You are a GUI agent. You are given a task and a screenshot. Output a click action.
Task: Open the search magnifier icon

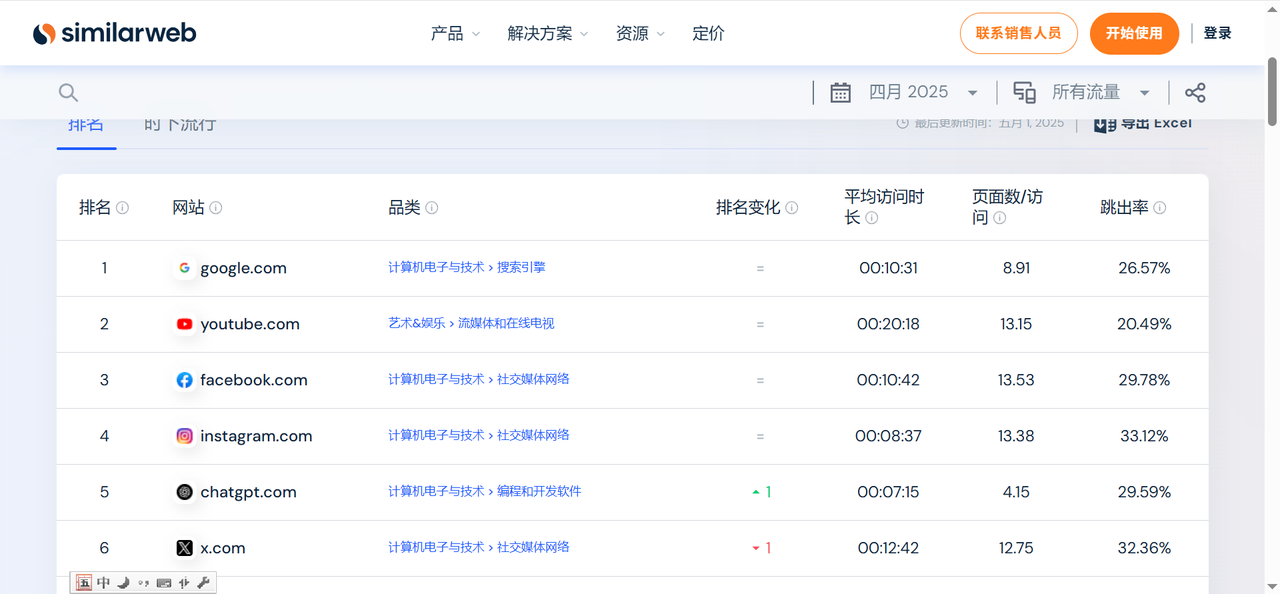(x=68, y=93)
